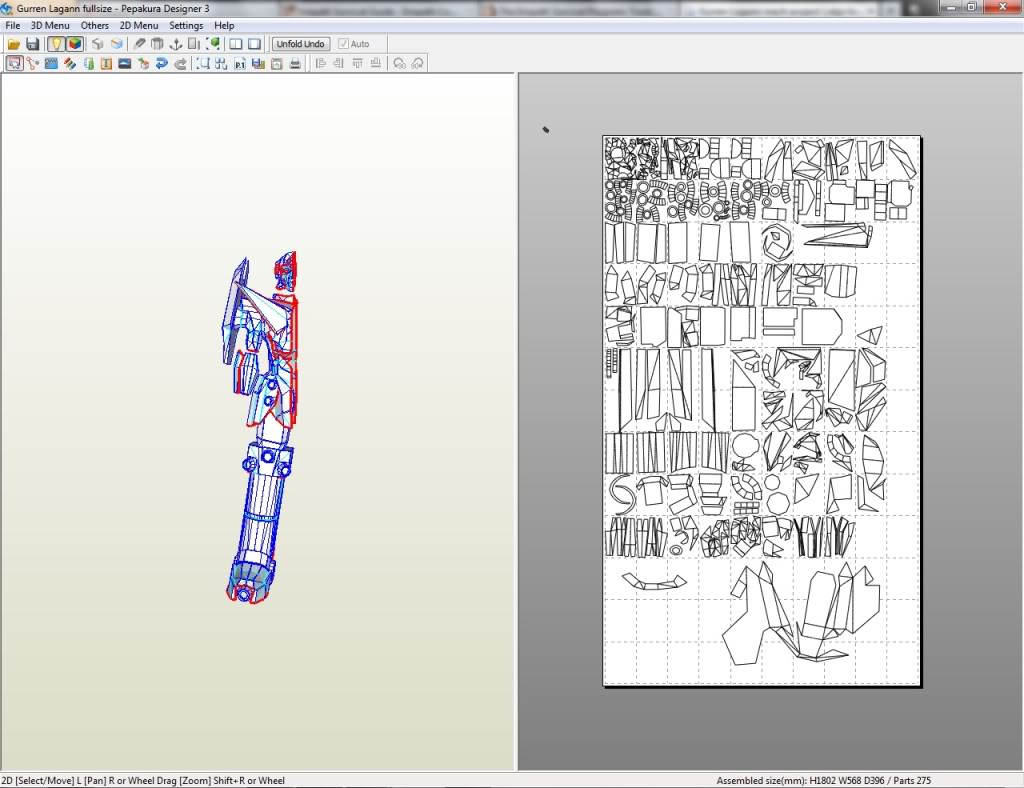
Task: Print the pattern using printer icon
Action: 295,63
